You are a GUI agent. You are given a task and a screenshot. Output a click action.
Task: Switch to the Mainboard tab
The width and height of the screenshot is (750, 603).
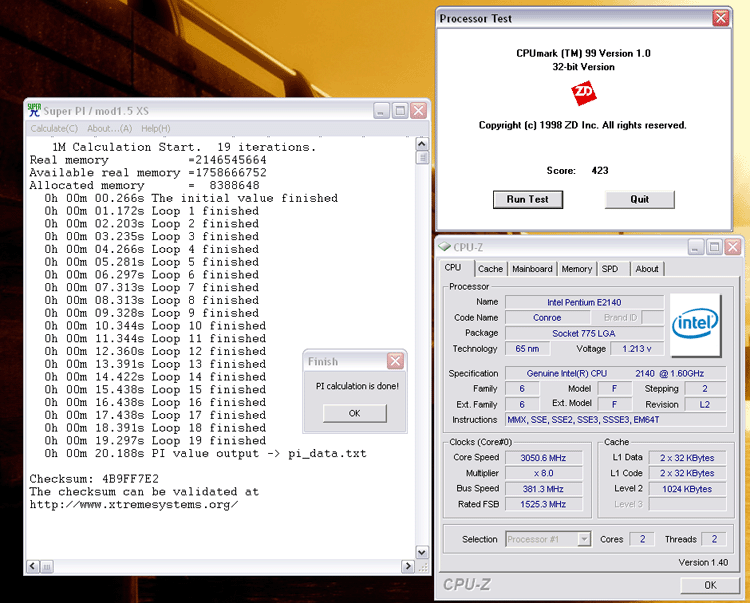532,269
